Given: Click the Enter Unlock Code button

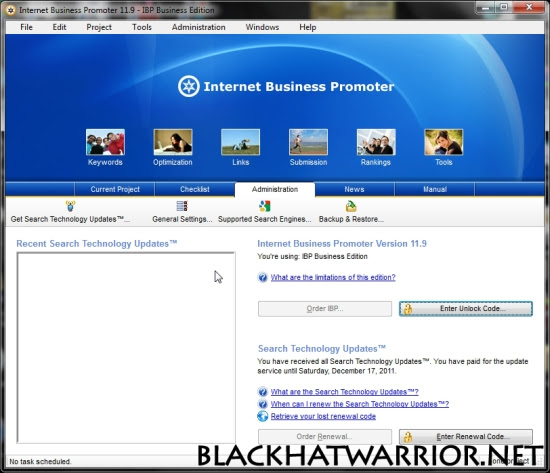Looking at the screenshot, I should pos(466,309).
